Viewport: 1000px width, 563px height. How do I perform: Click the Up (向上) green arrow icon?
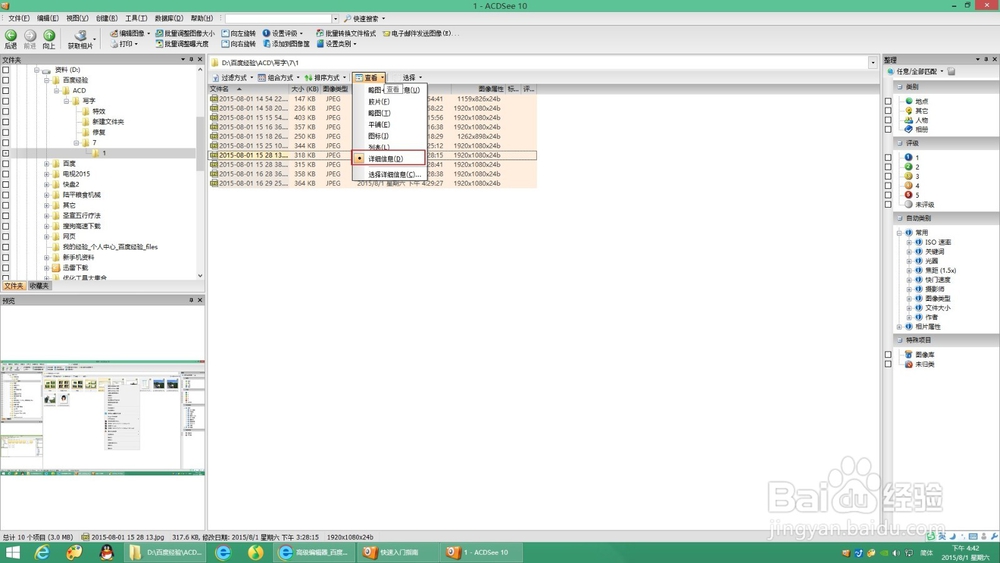point(49,36)
